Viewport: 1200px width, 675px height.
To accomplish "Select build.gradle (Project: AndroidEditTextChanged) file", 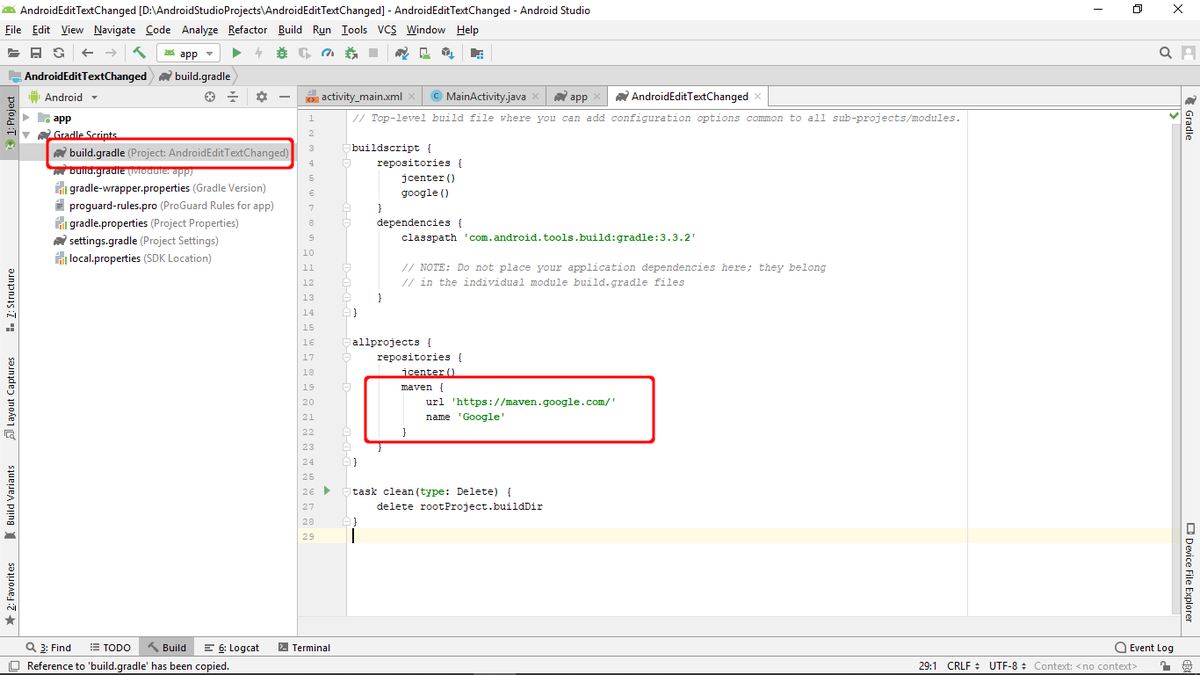I will tap(170, 153).
